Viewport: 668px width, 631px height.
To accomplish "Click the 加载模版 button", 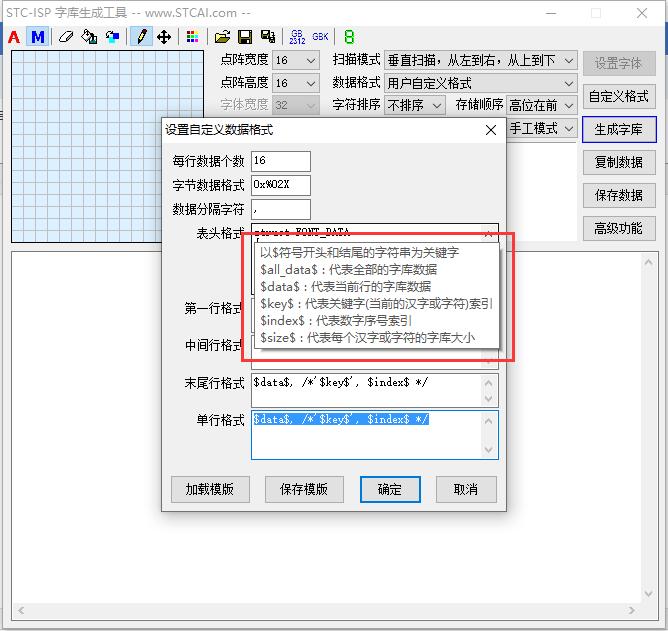I will (210, 490).
